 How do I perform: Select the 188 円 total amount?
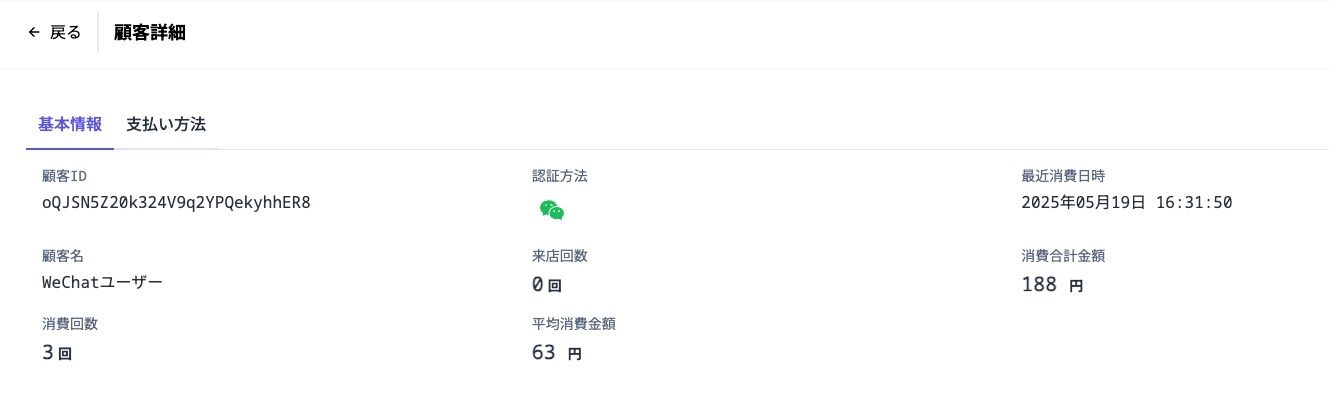(1052, 285)
